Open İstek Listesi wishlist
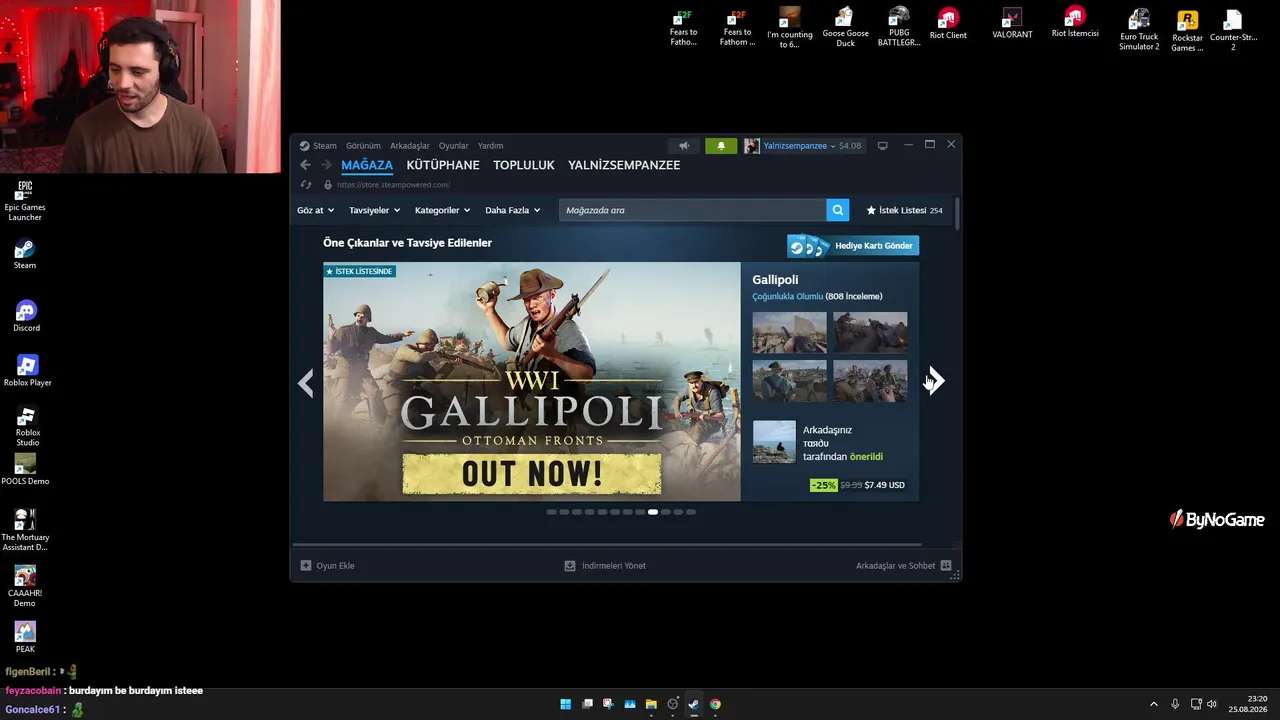The image size is (1280, 720). pos(904,210)
